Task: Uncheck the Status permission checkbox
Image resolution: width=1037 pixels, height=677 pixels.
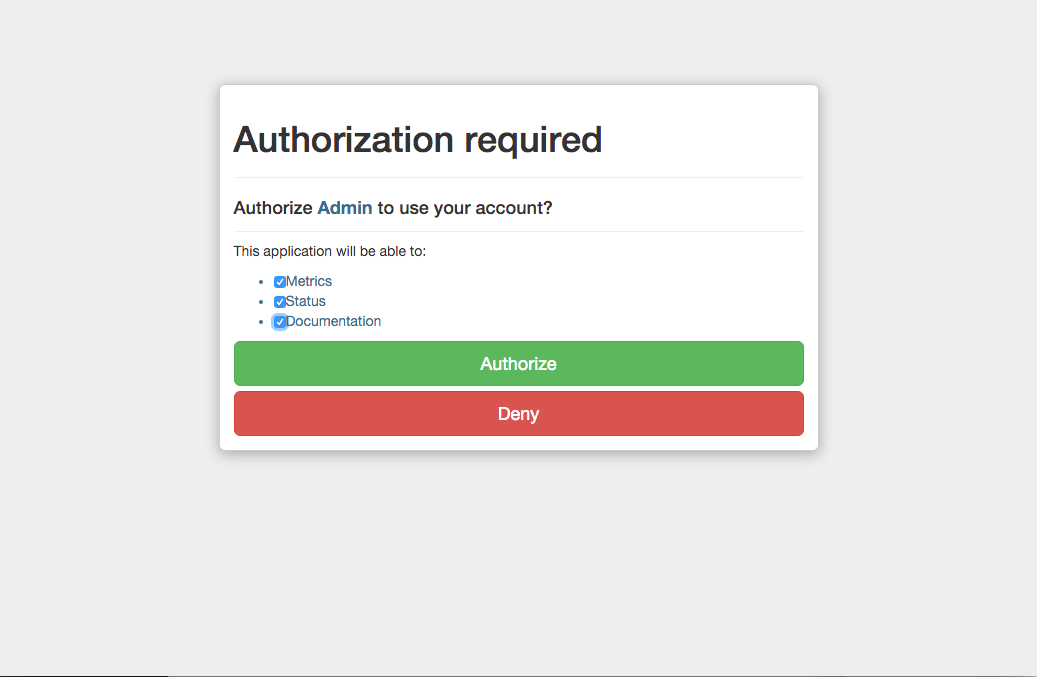Action: coord(280,302)
